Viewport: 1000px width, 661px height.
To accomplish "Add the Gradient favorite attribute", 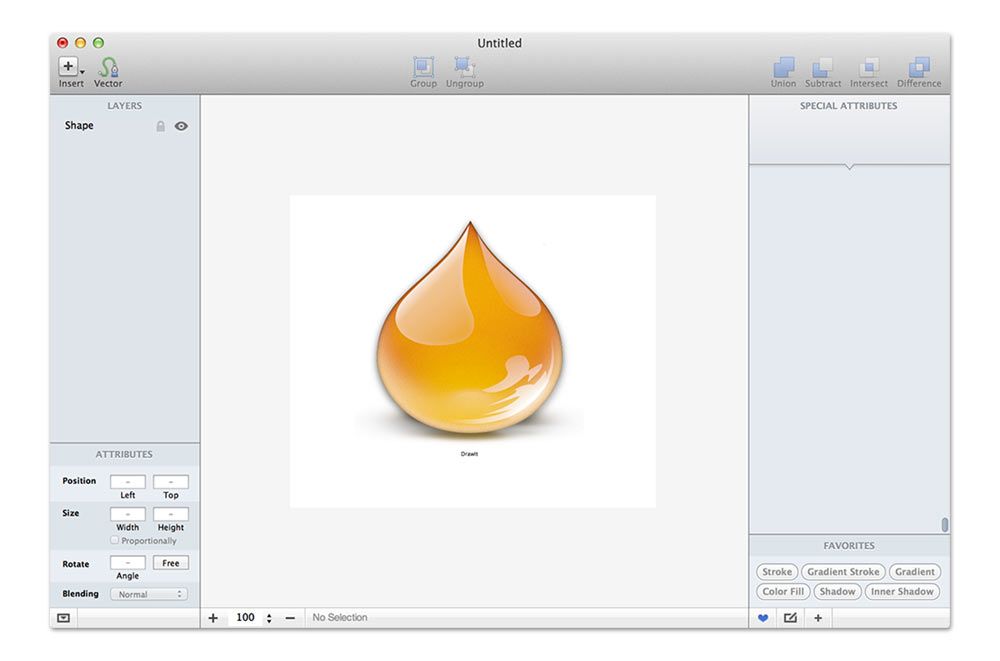I will [x=915, y=572].
